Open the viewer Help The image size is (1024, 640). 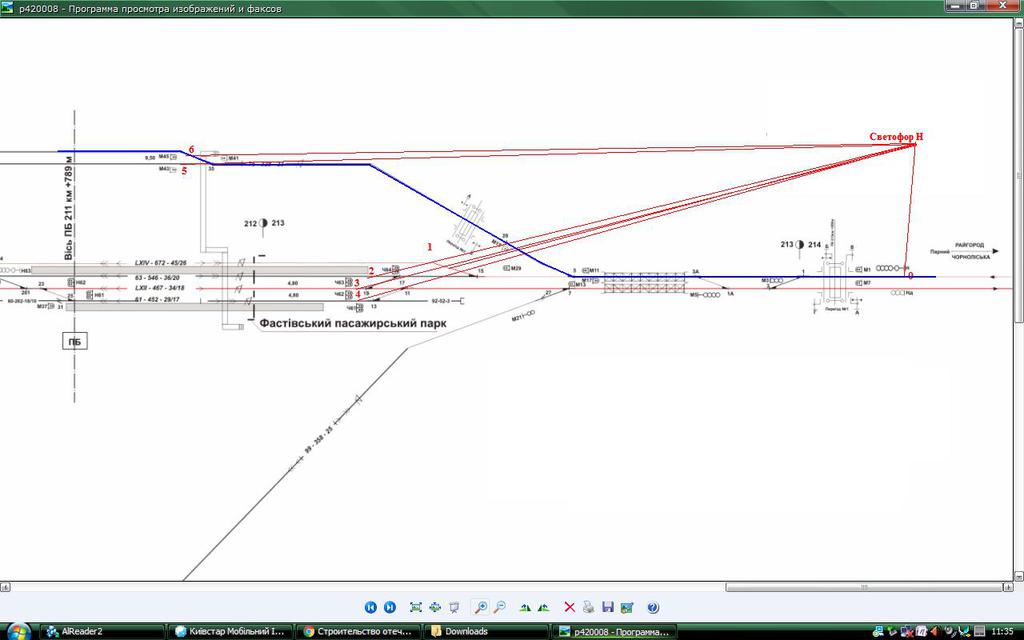pyautogui.click(x=653, y=607)
